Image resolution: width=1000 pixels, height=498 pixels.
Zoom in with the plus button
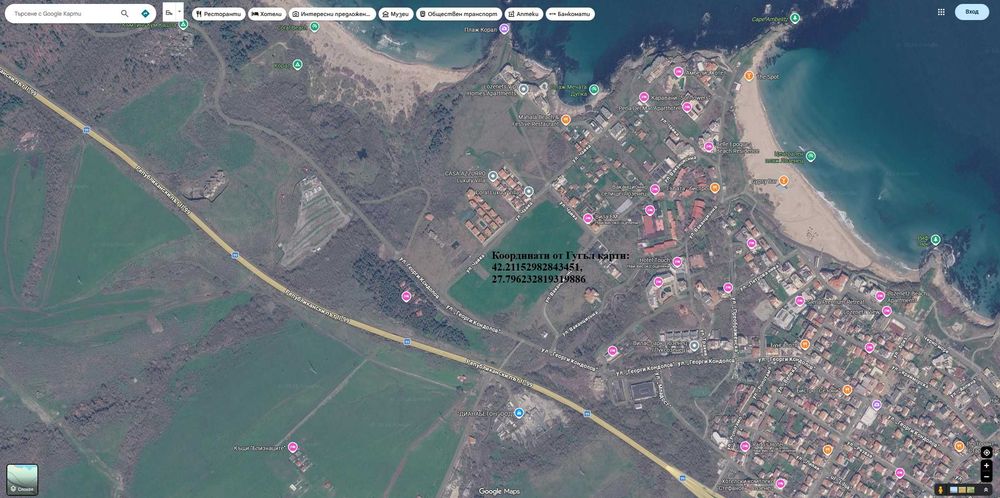(x=987, y=465)
